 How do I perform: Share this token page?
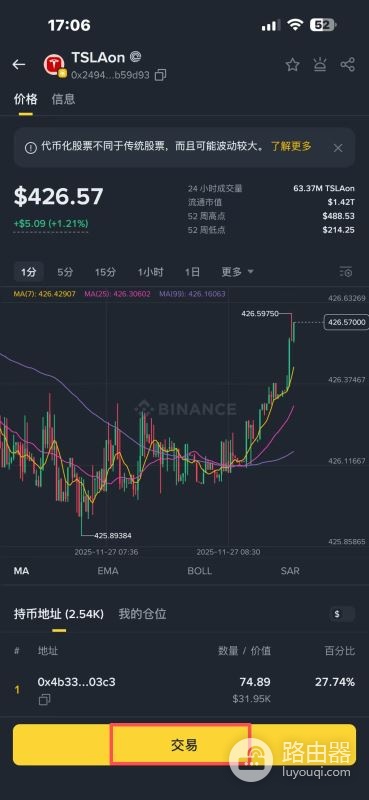pos(348,65)
